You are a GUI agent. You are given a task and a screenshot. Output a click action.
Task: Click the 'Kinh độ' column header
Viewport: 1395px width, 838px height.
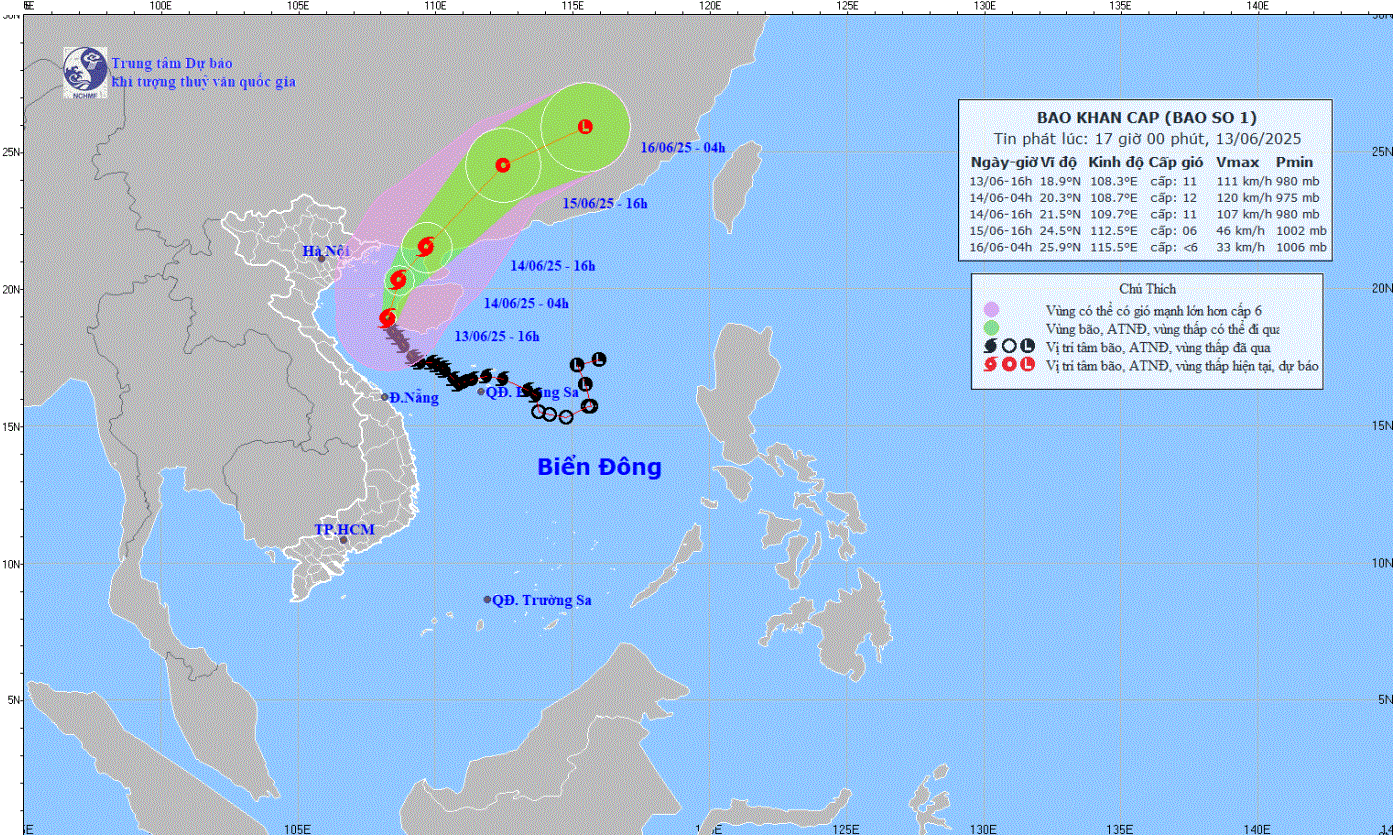[1116, 162]
